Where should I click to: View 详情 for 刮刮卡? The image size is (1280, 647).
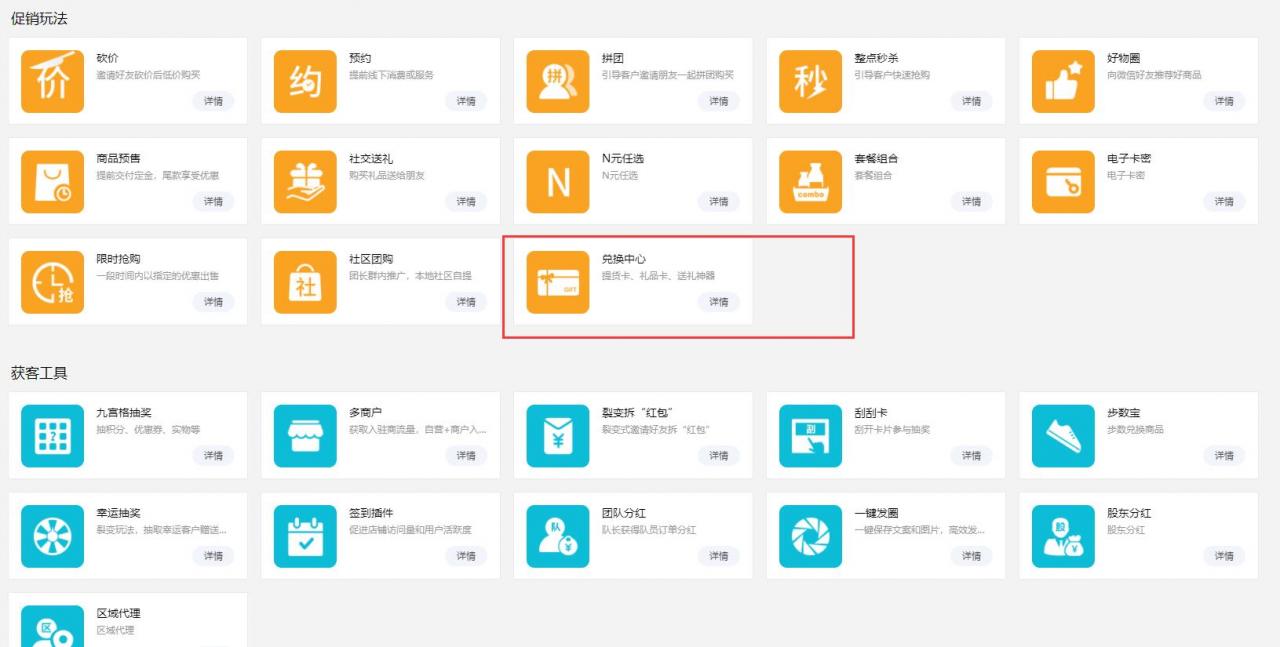click(971, 455)
